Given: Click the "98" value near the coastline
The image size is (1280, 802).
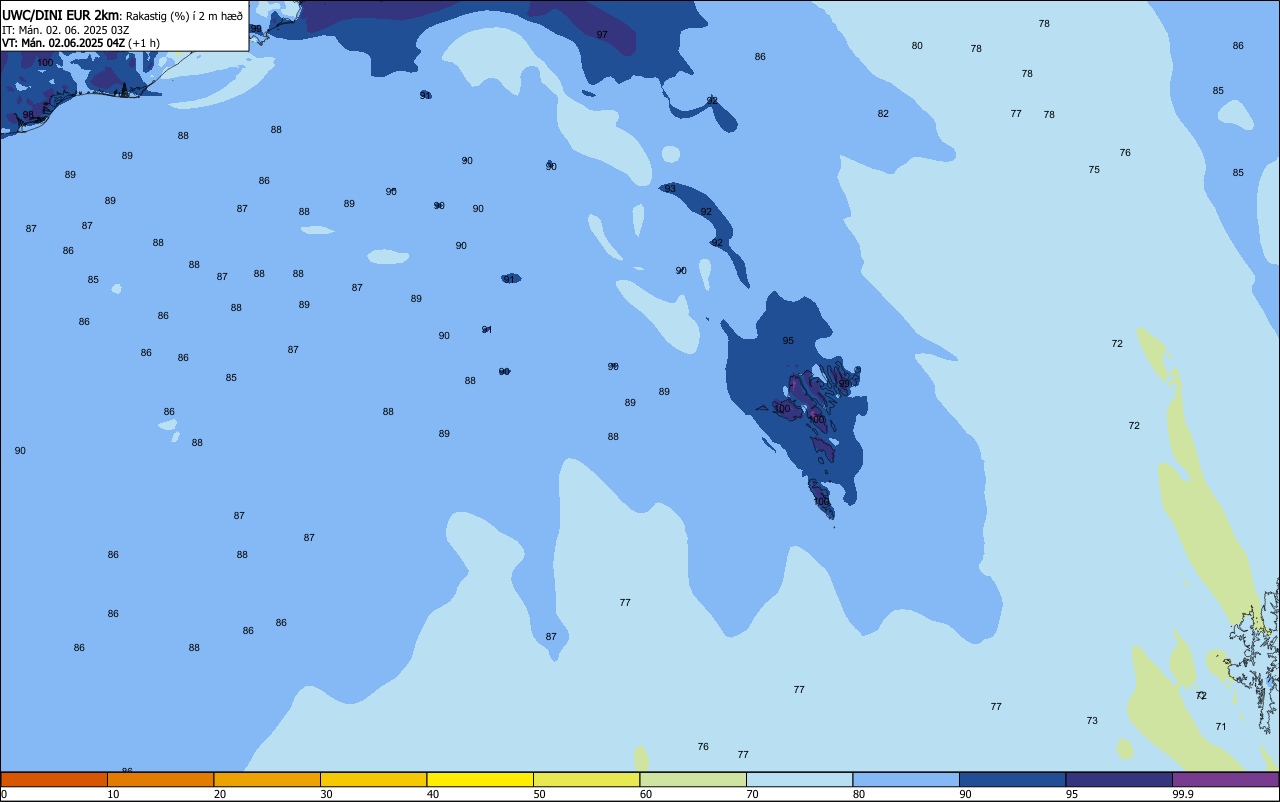Looking at the screenshot, I should point(28,115).
